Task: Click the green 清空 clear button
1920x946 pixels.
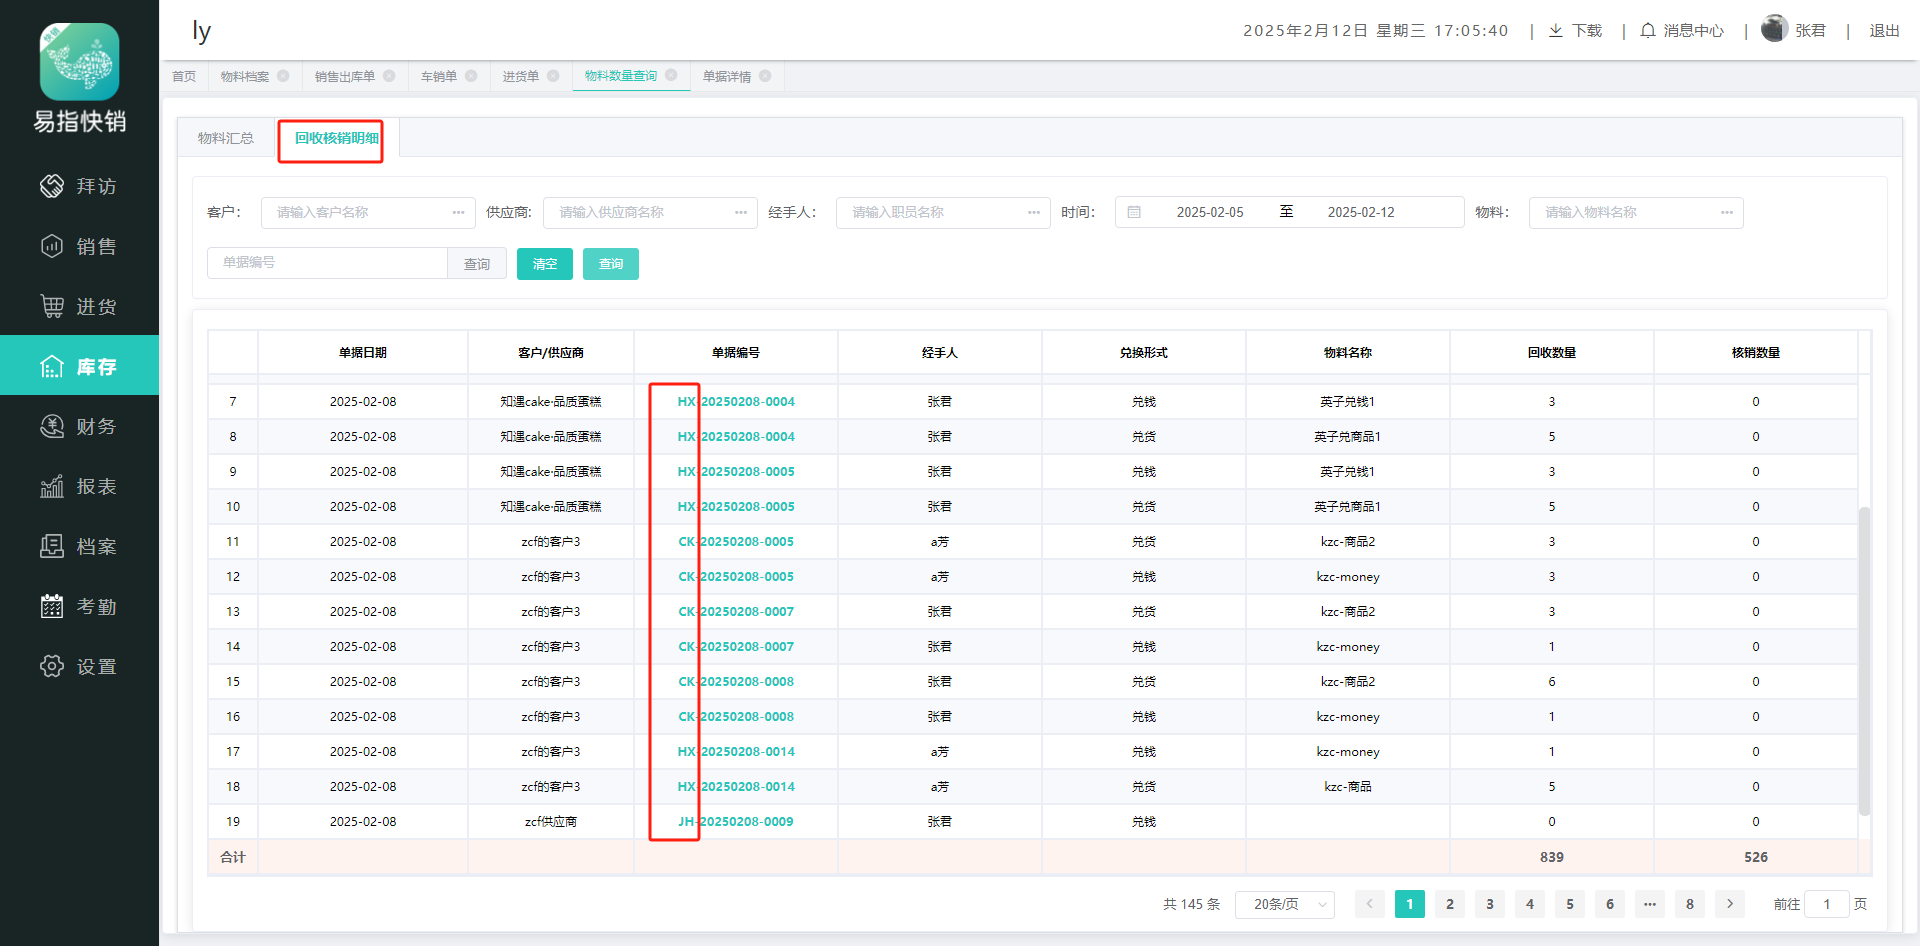Action: pos(544,264)
